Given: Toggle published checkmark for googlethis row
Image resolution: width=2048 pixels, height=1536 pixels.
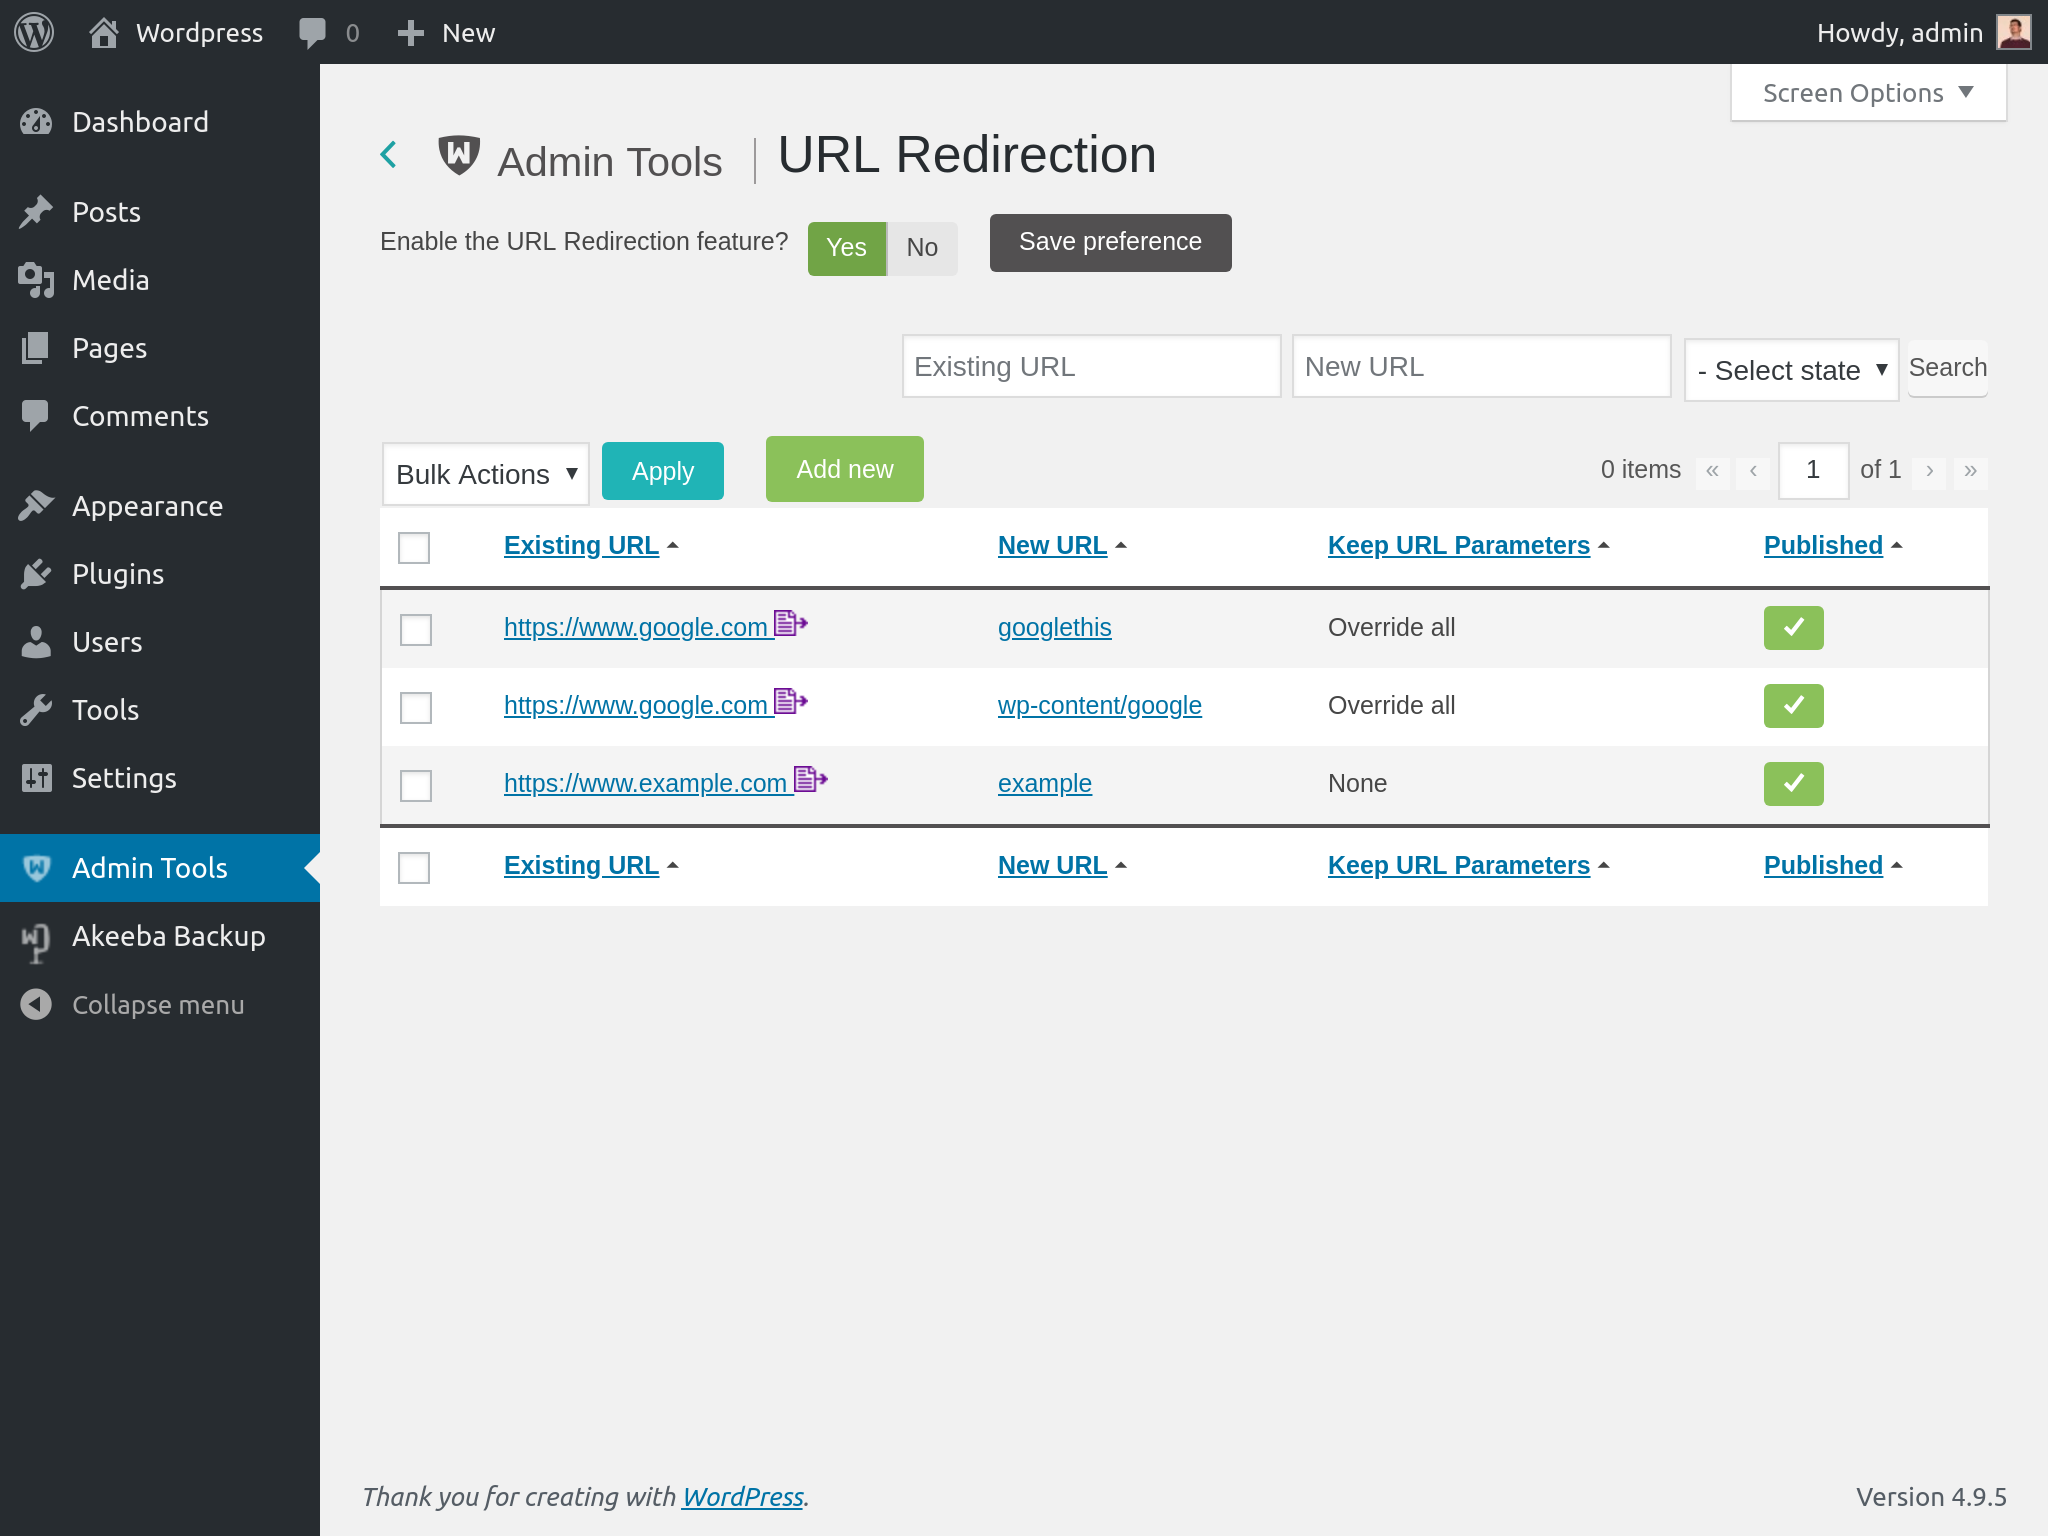Looking at the screenshot, I should [1793, 627].
